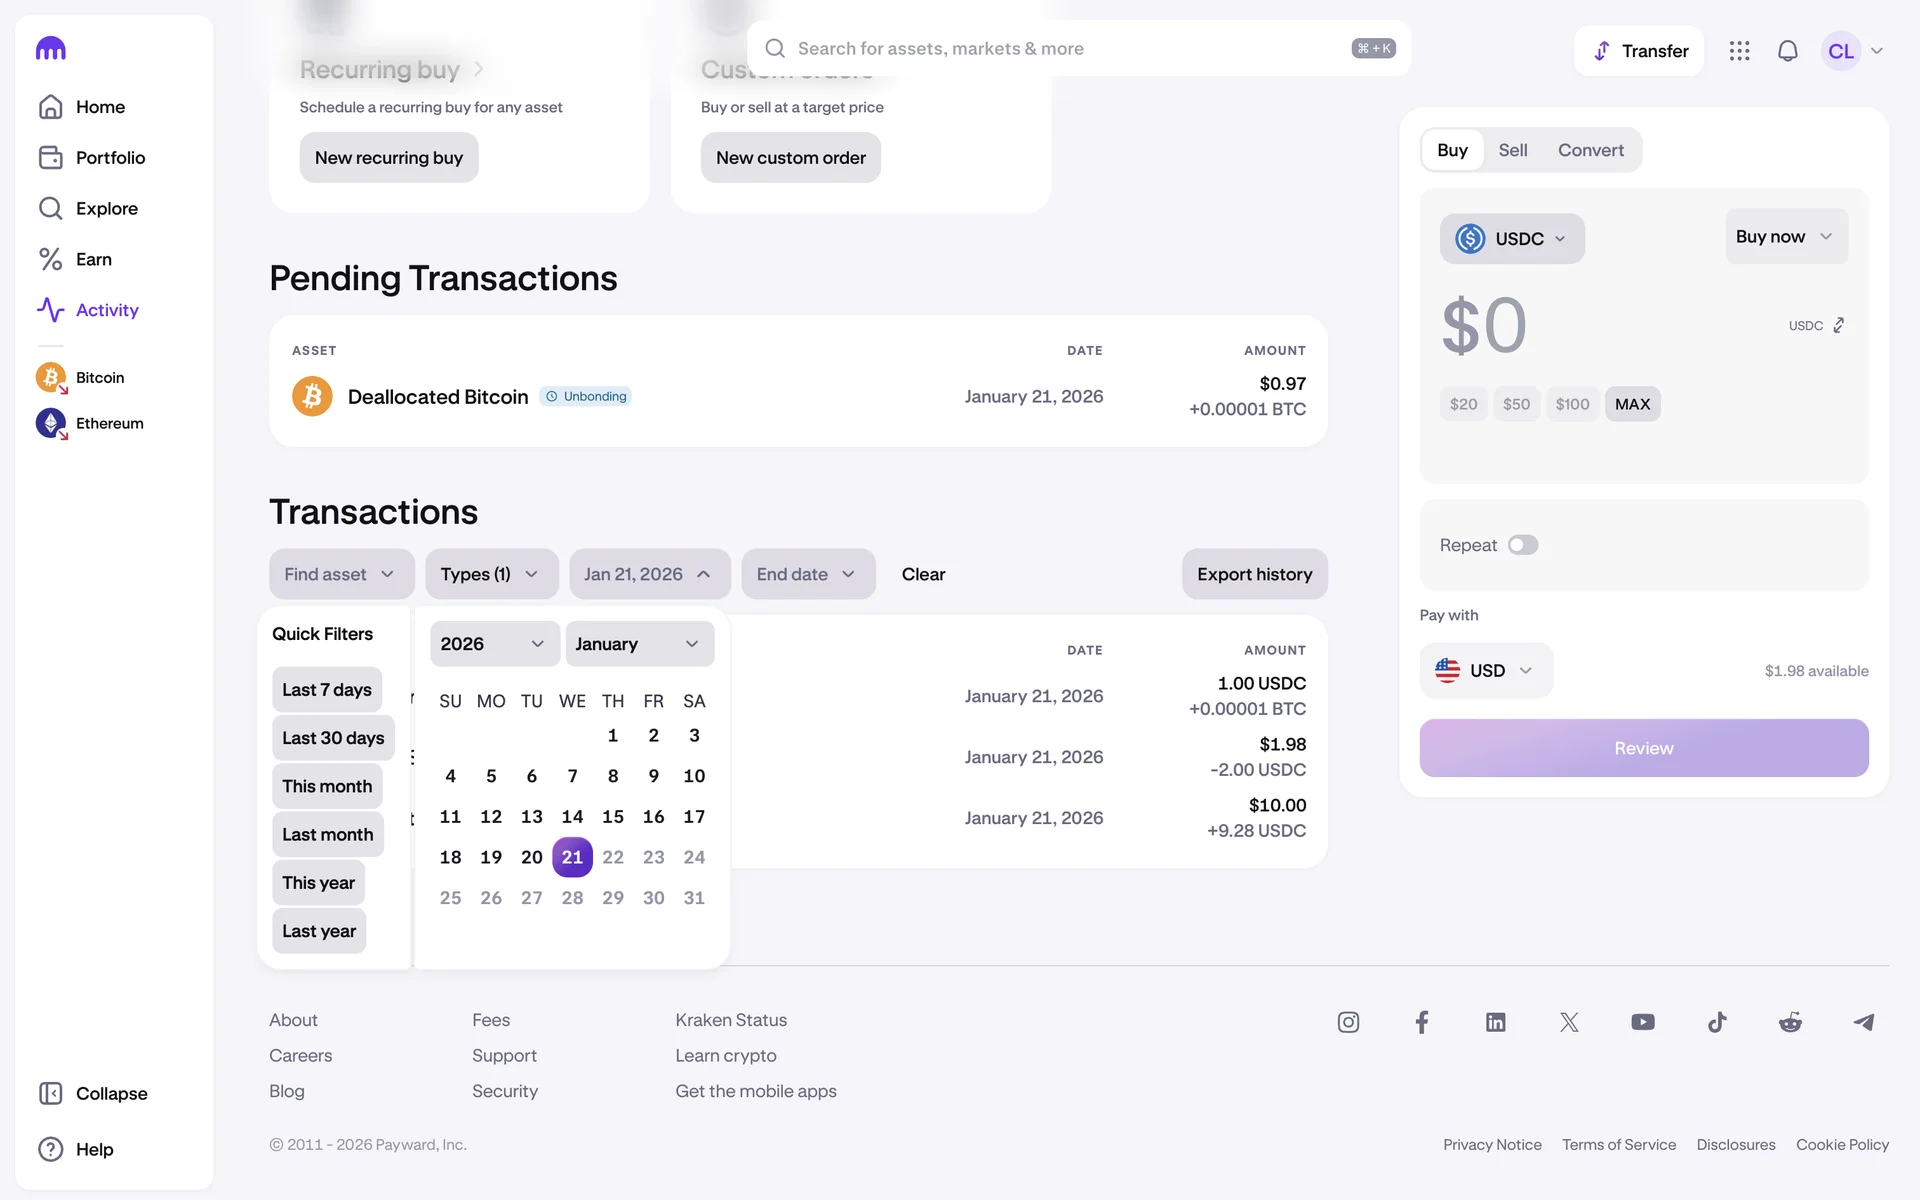Open the 2026 year dropdown
The width and height of the screenshot is (1920, 1200).
493,644
